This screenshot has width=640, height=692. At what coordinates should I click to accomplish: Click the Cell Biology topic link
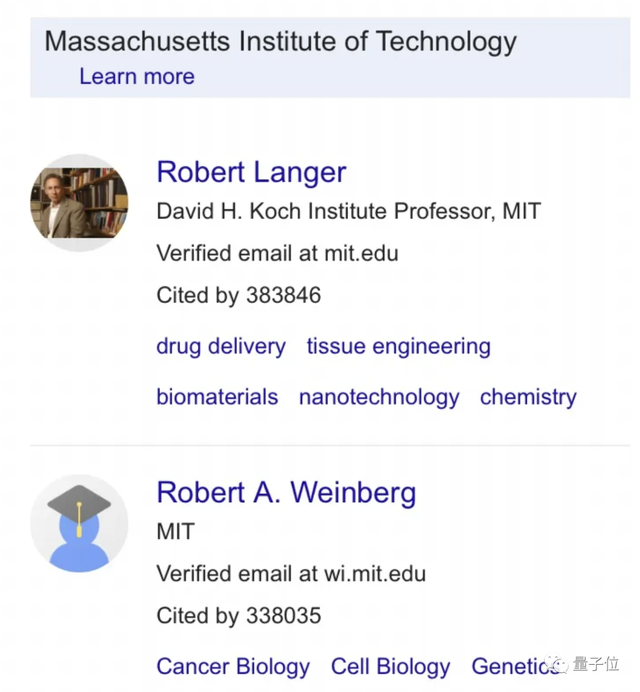[390, 666]
